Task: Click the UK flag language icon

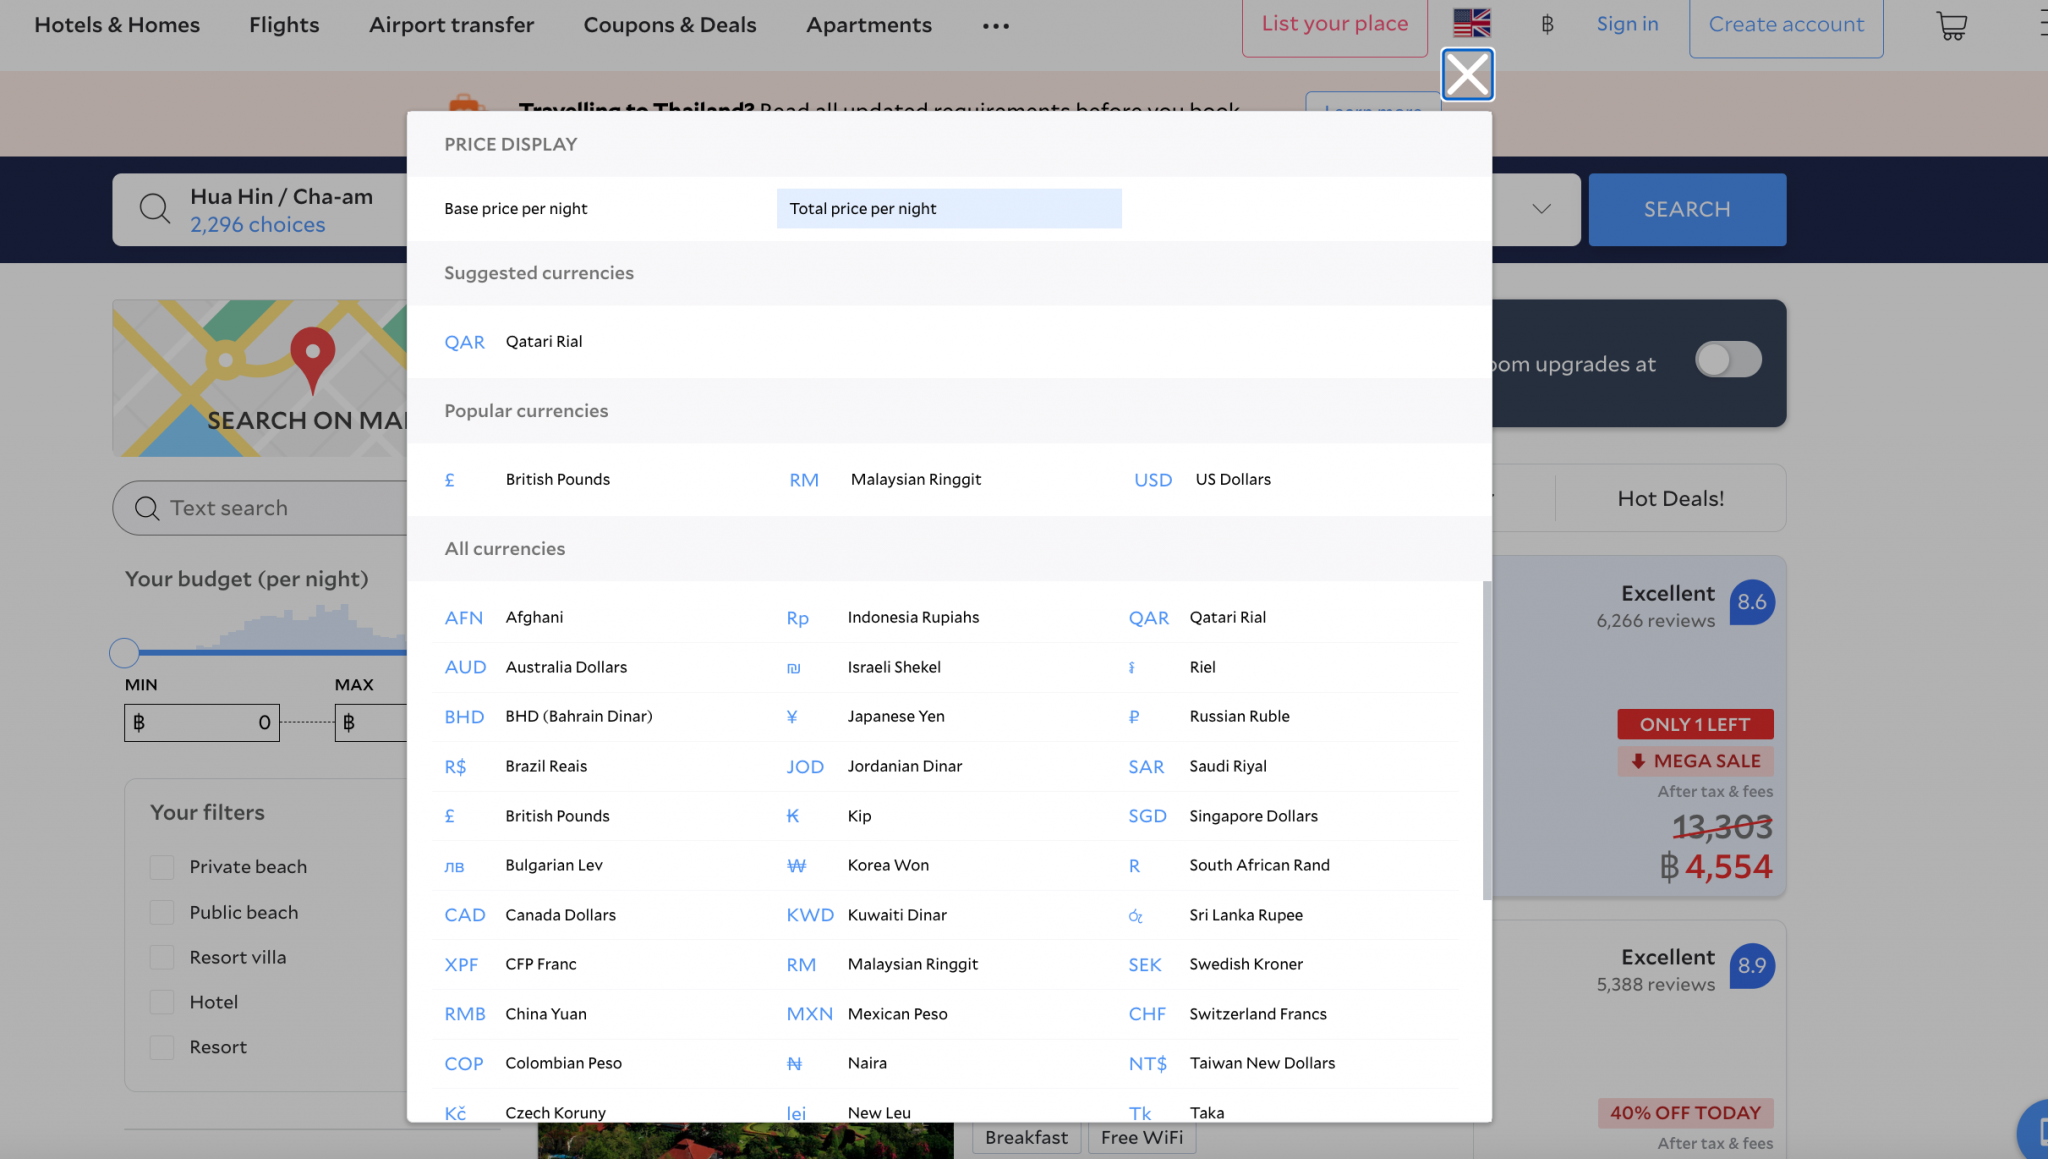Action: click(x=1471, y=23)
